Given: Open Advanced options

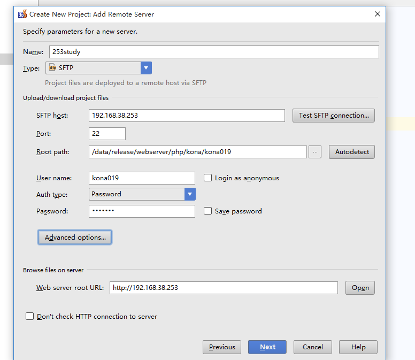Looking at the screenshot, I should point(75,237).
